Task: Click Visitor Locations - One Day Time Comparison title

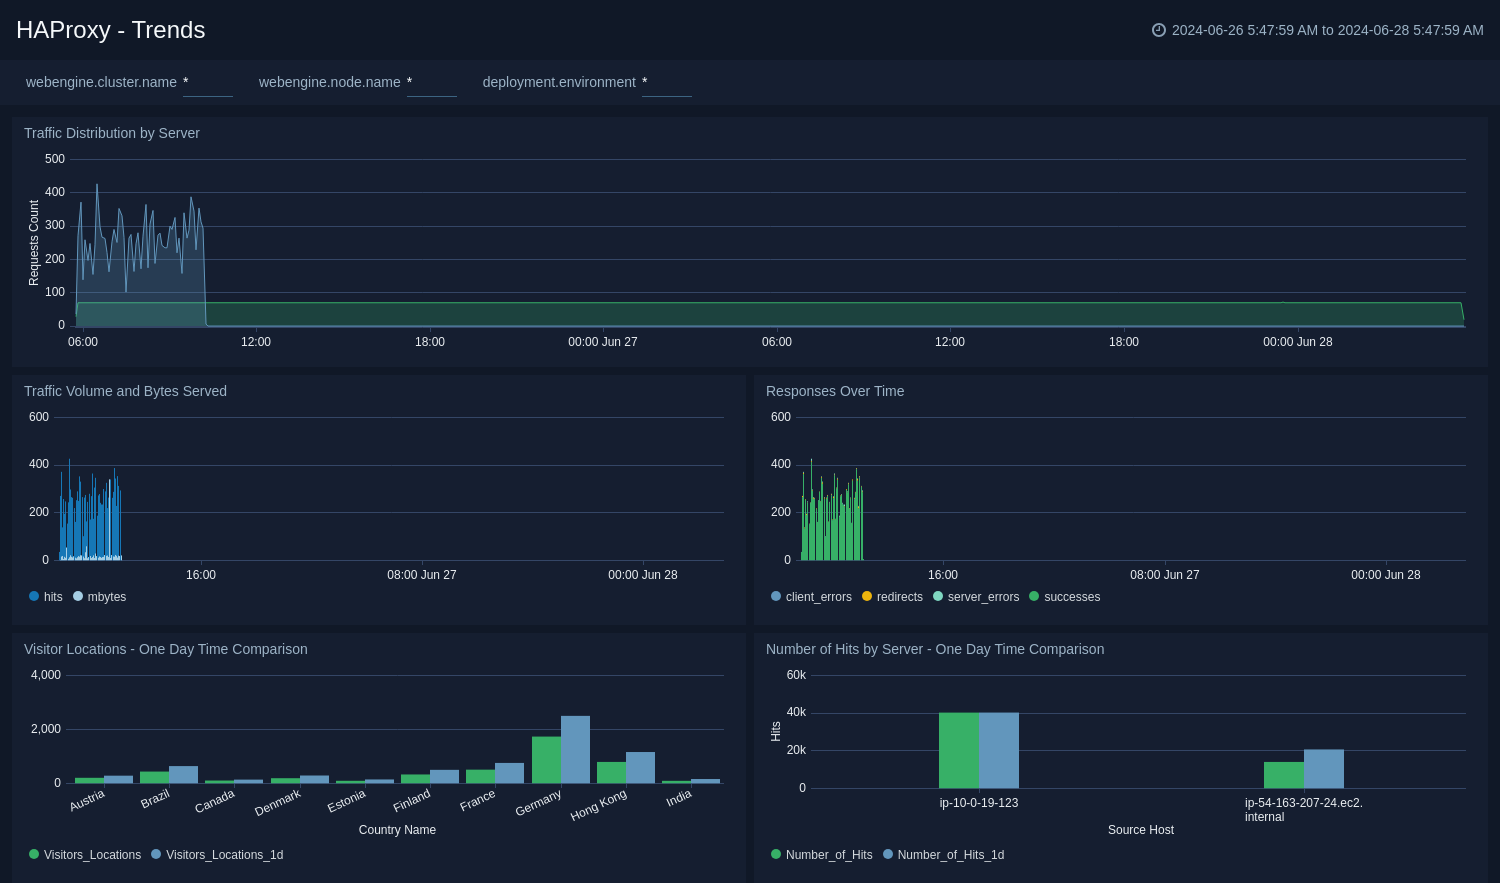Action: coord(166,649)
